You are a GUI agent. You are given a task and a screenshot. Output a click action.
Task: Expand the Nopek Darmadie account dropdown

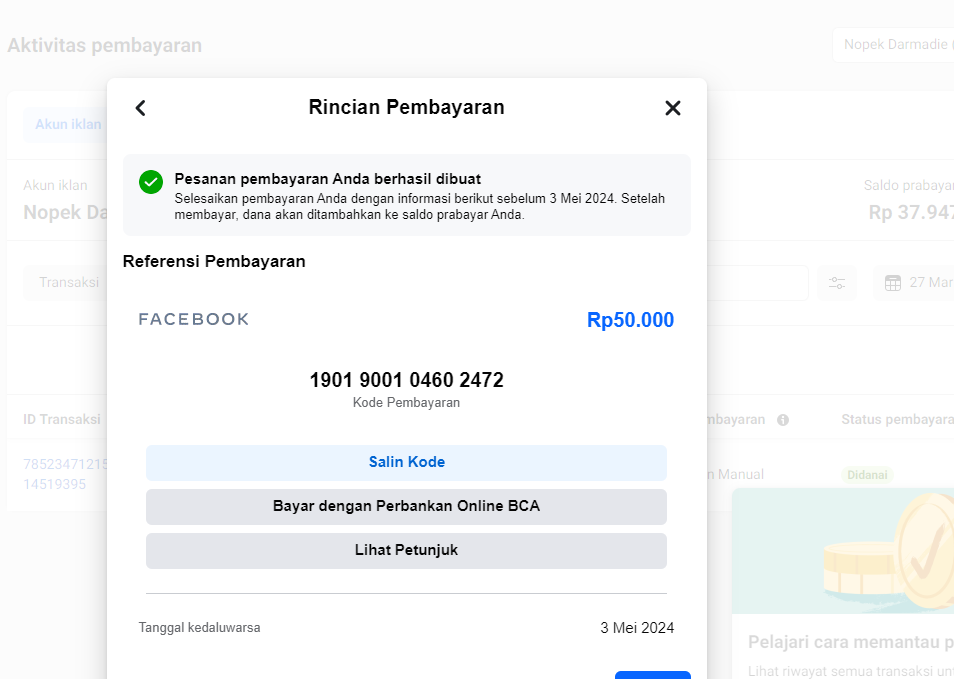click(x=895, y=45)
